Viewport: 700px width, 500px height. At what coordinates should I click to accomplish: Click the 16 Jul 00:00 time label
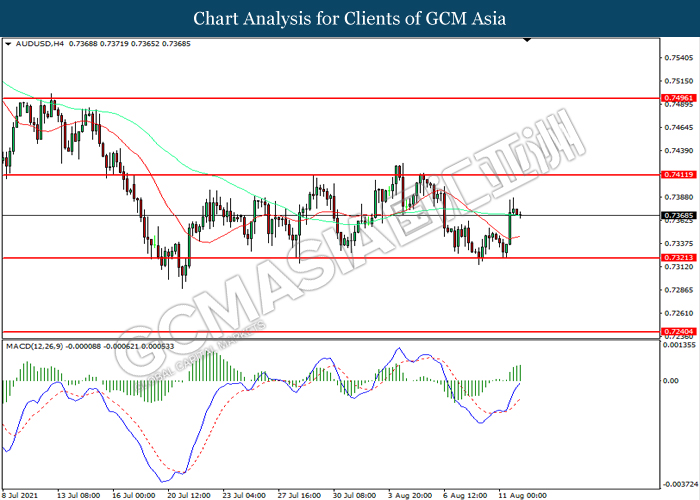coord(133,493)
